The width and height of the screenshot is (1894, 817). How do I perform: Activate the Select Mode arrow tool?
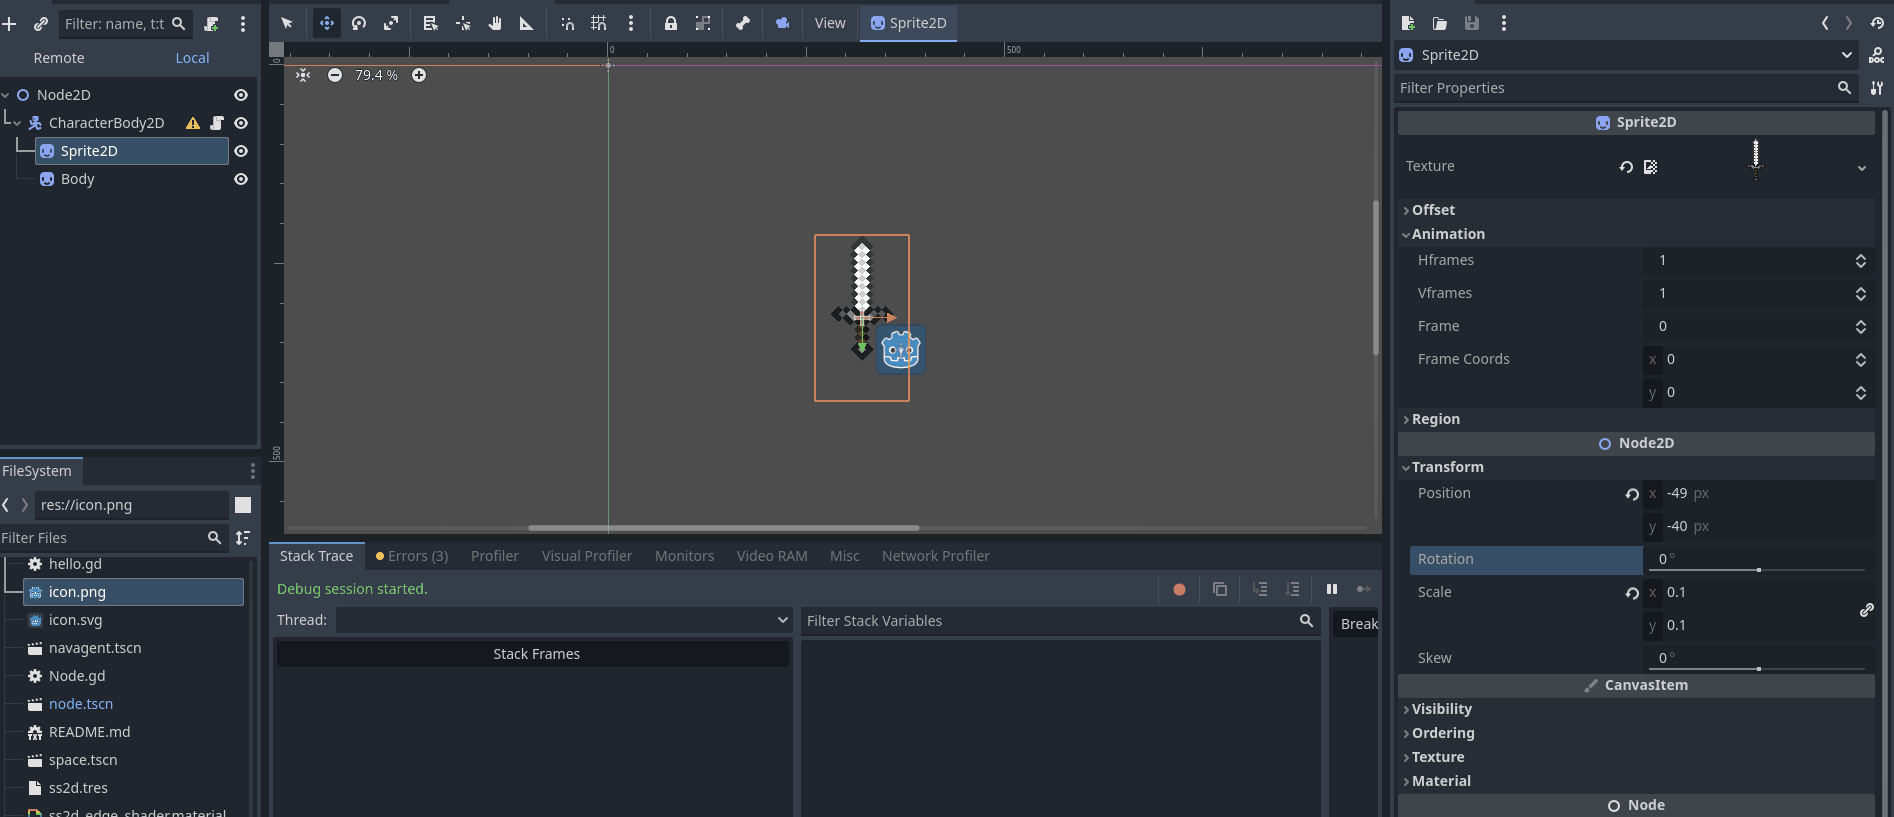[287, 23]
